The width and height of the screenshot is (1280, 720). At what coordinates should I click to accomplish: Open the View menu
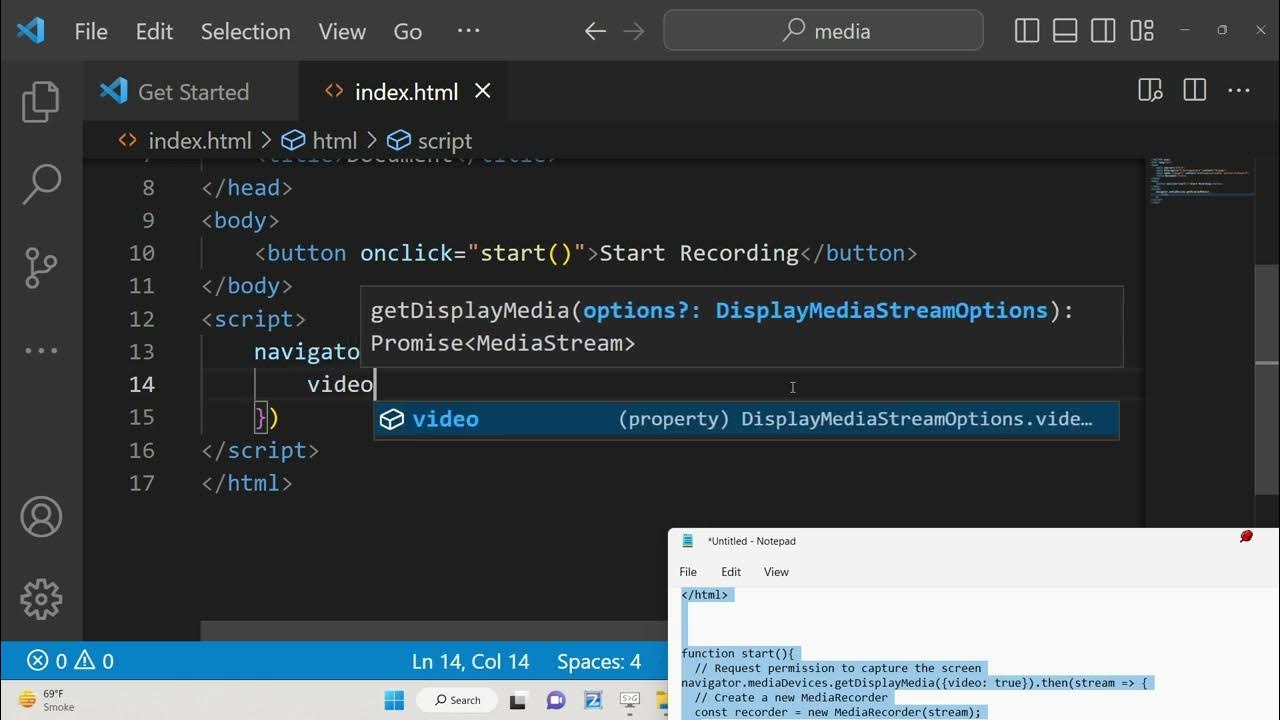pos(341,31)
